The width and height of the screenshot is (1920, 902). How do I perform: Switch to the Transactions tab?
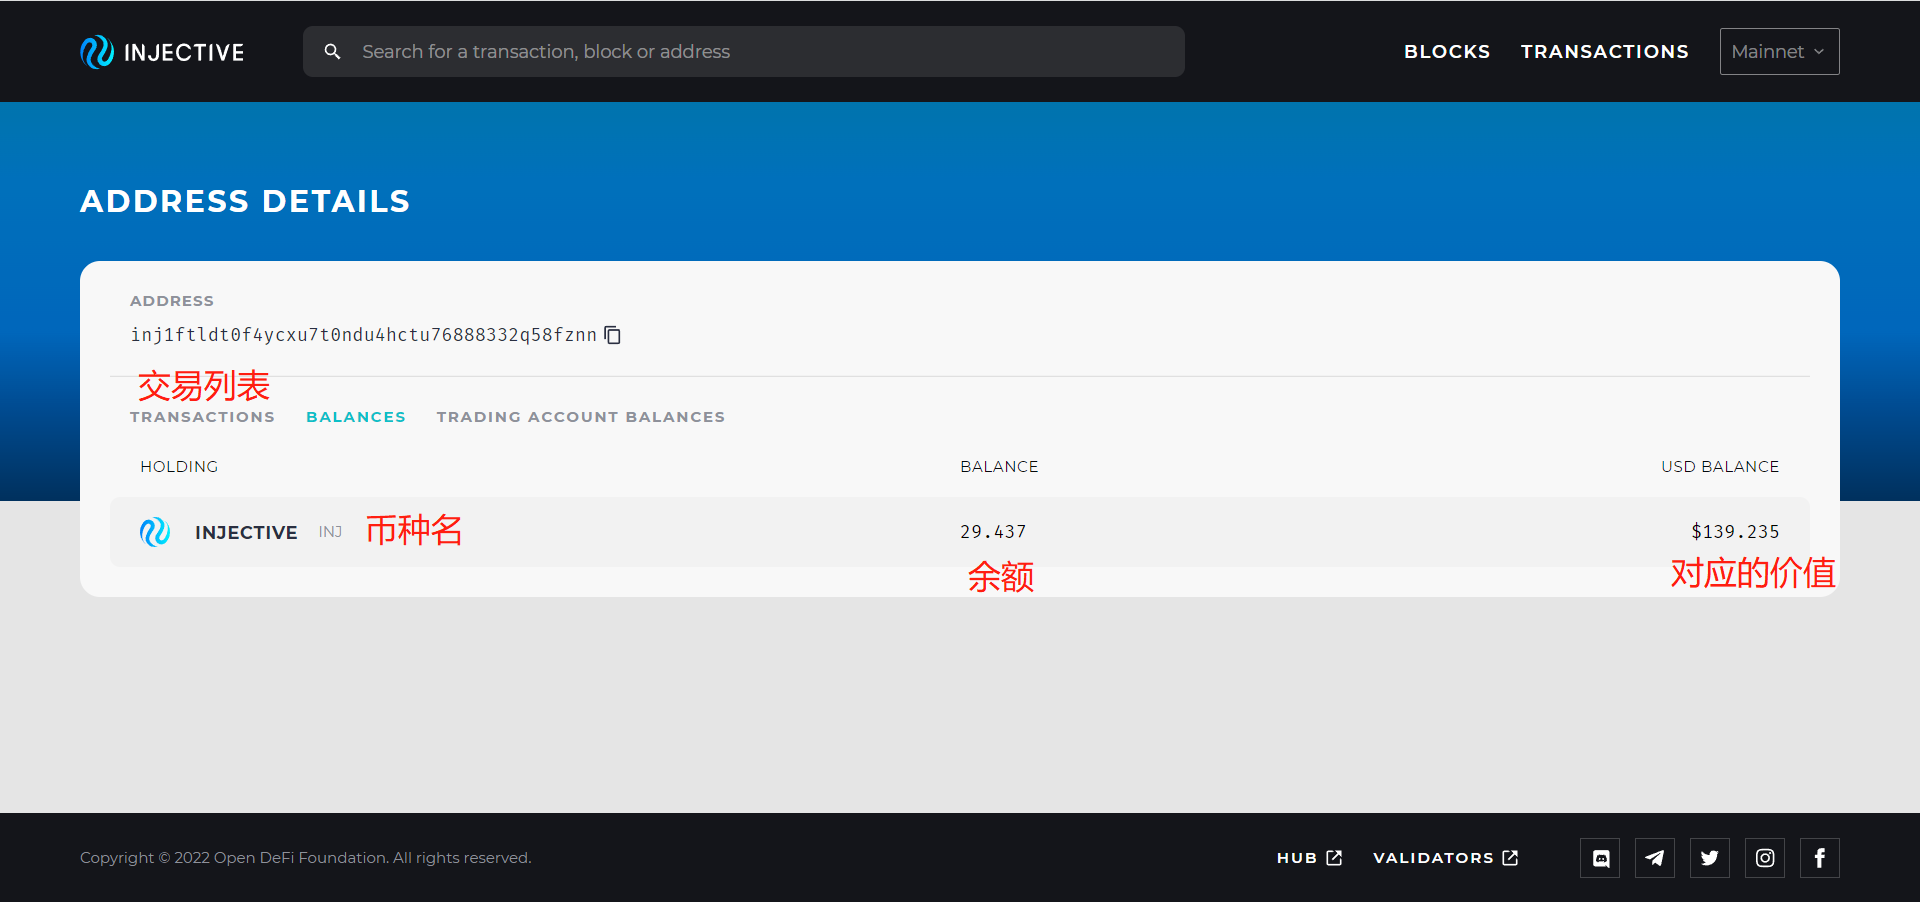202,417
